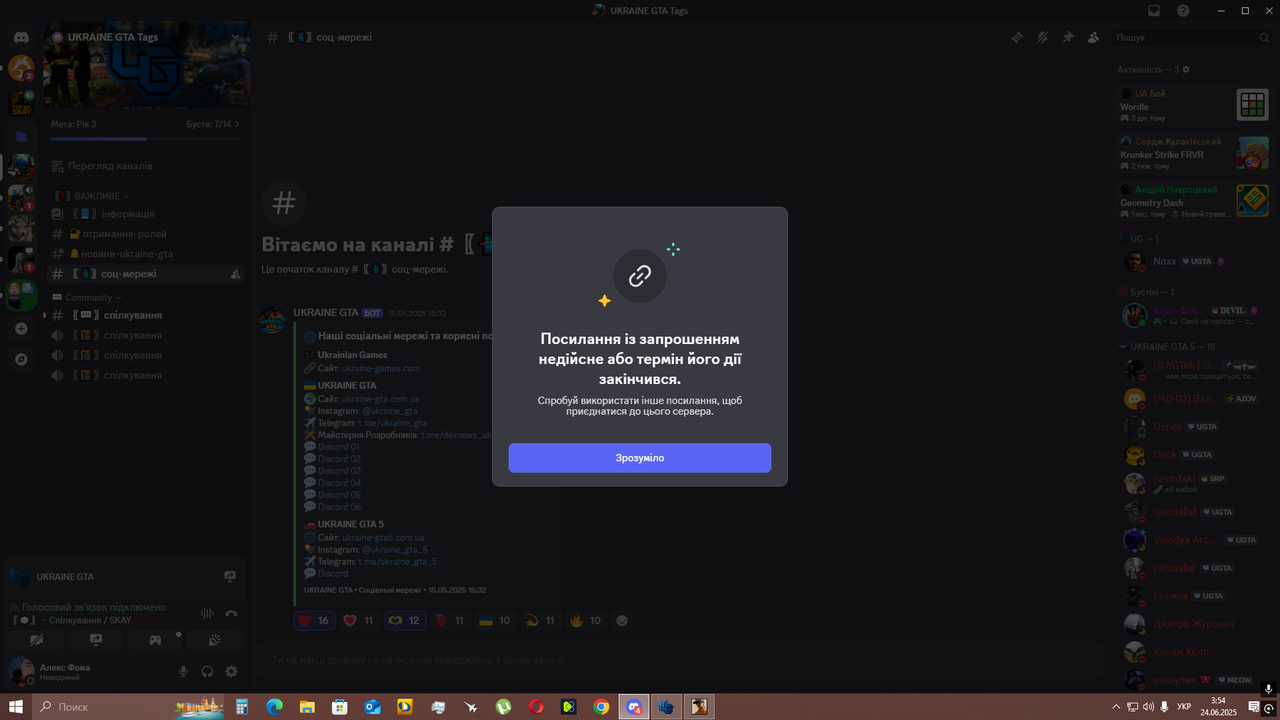
Task: Collapse the Community channel category
Action: (x=87, y=298)
